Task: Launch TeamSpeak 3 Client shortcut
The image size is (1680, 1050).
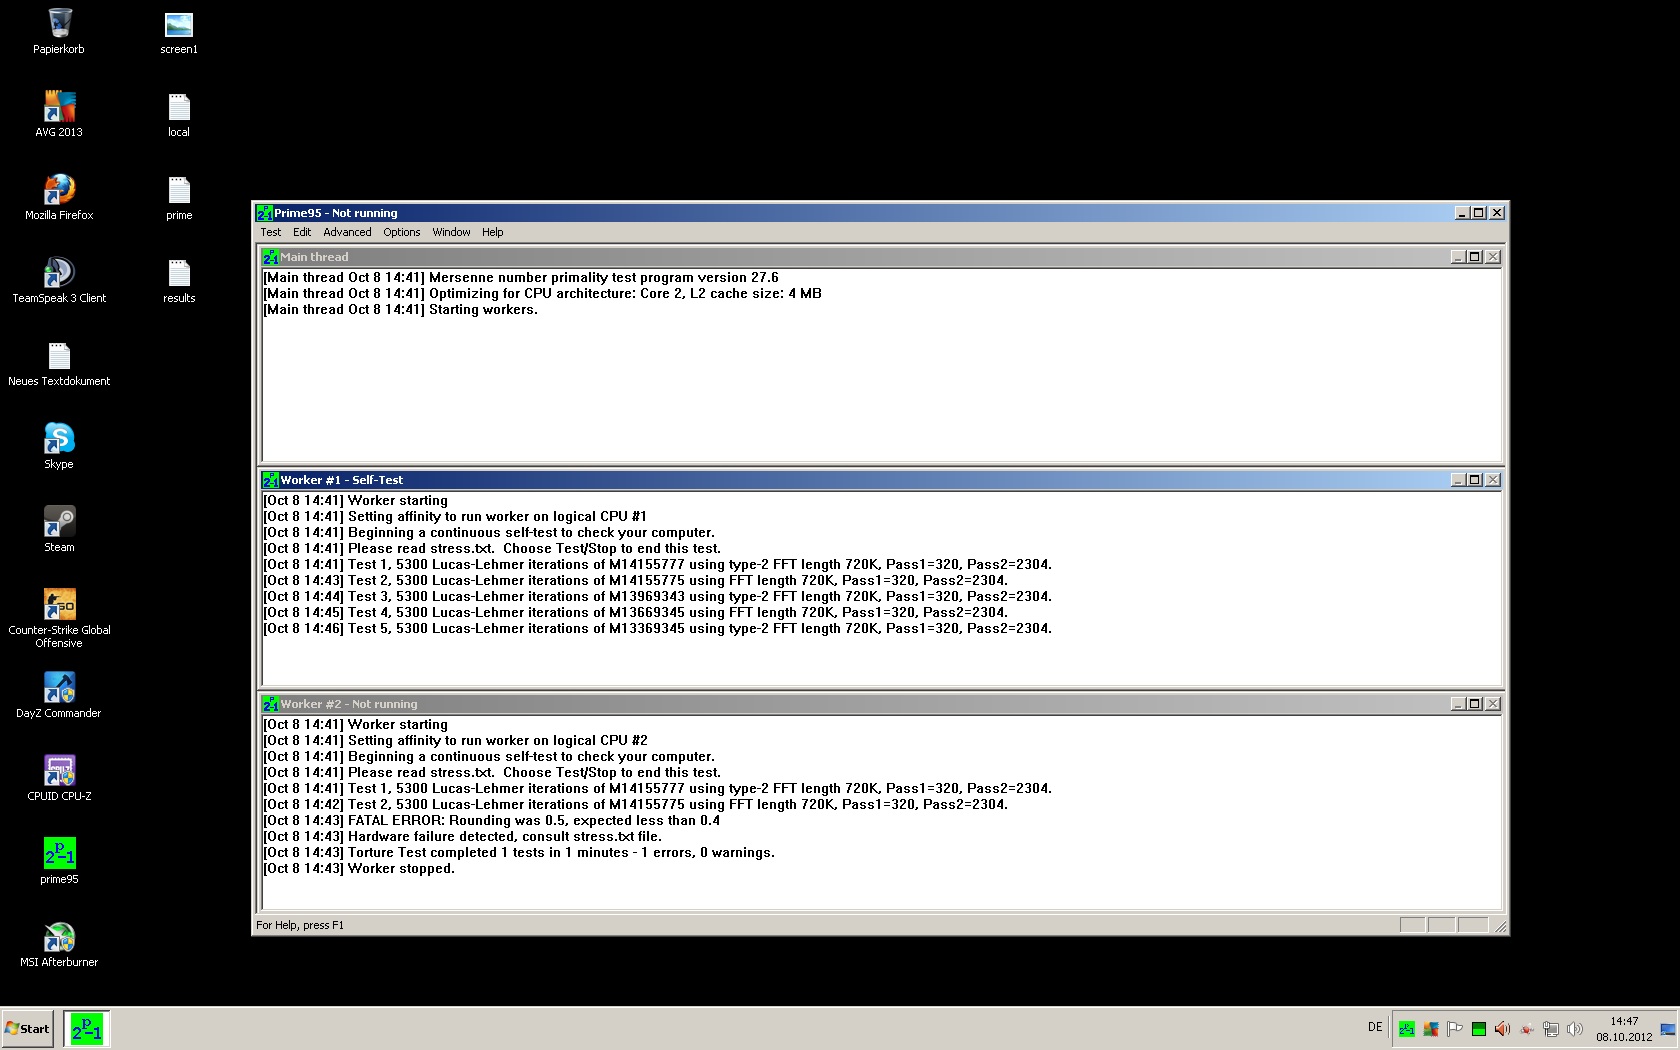Action: click(x=59, y=280)
